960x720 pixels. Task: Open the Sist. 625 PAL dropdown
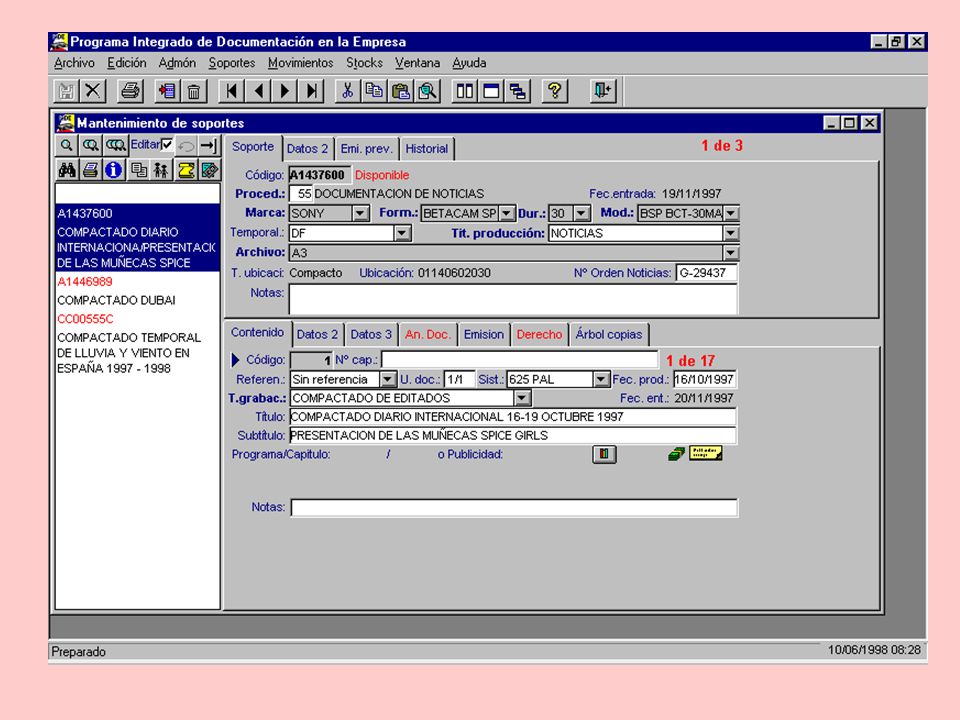point(601,380)
